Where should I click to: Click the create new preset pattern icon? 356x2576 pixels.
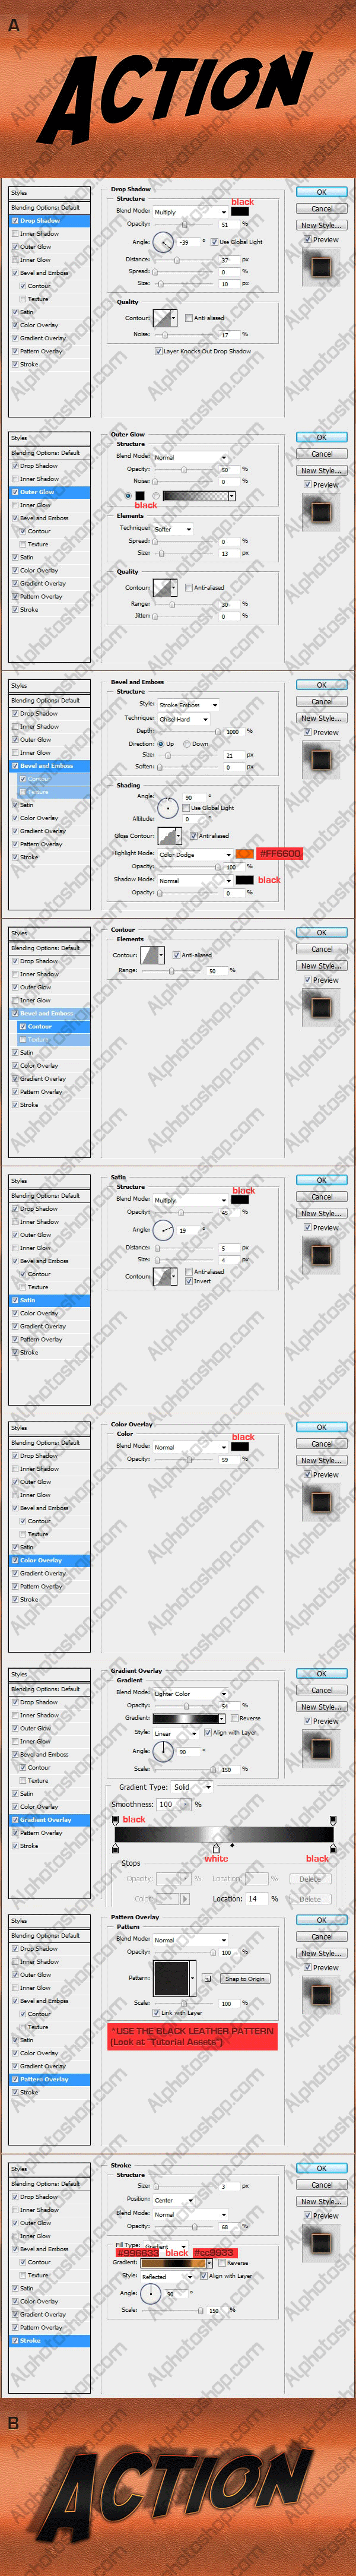pyautogui.click(x=207, y=1979)
